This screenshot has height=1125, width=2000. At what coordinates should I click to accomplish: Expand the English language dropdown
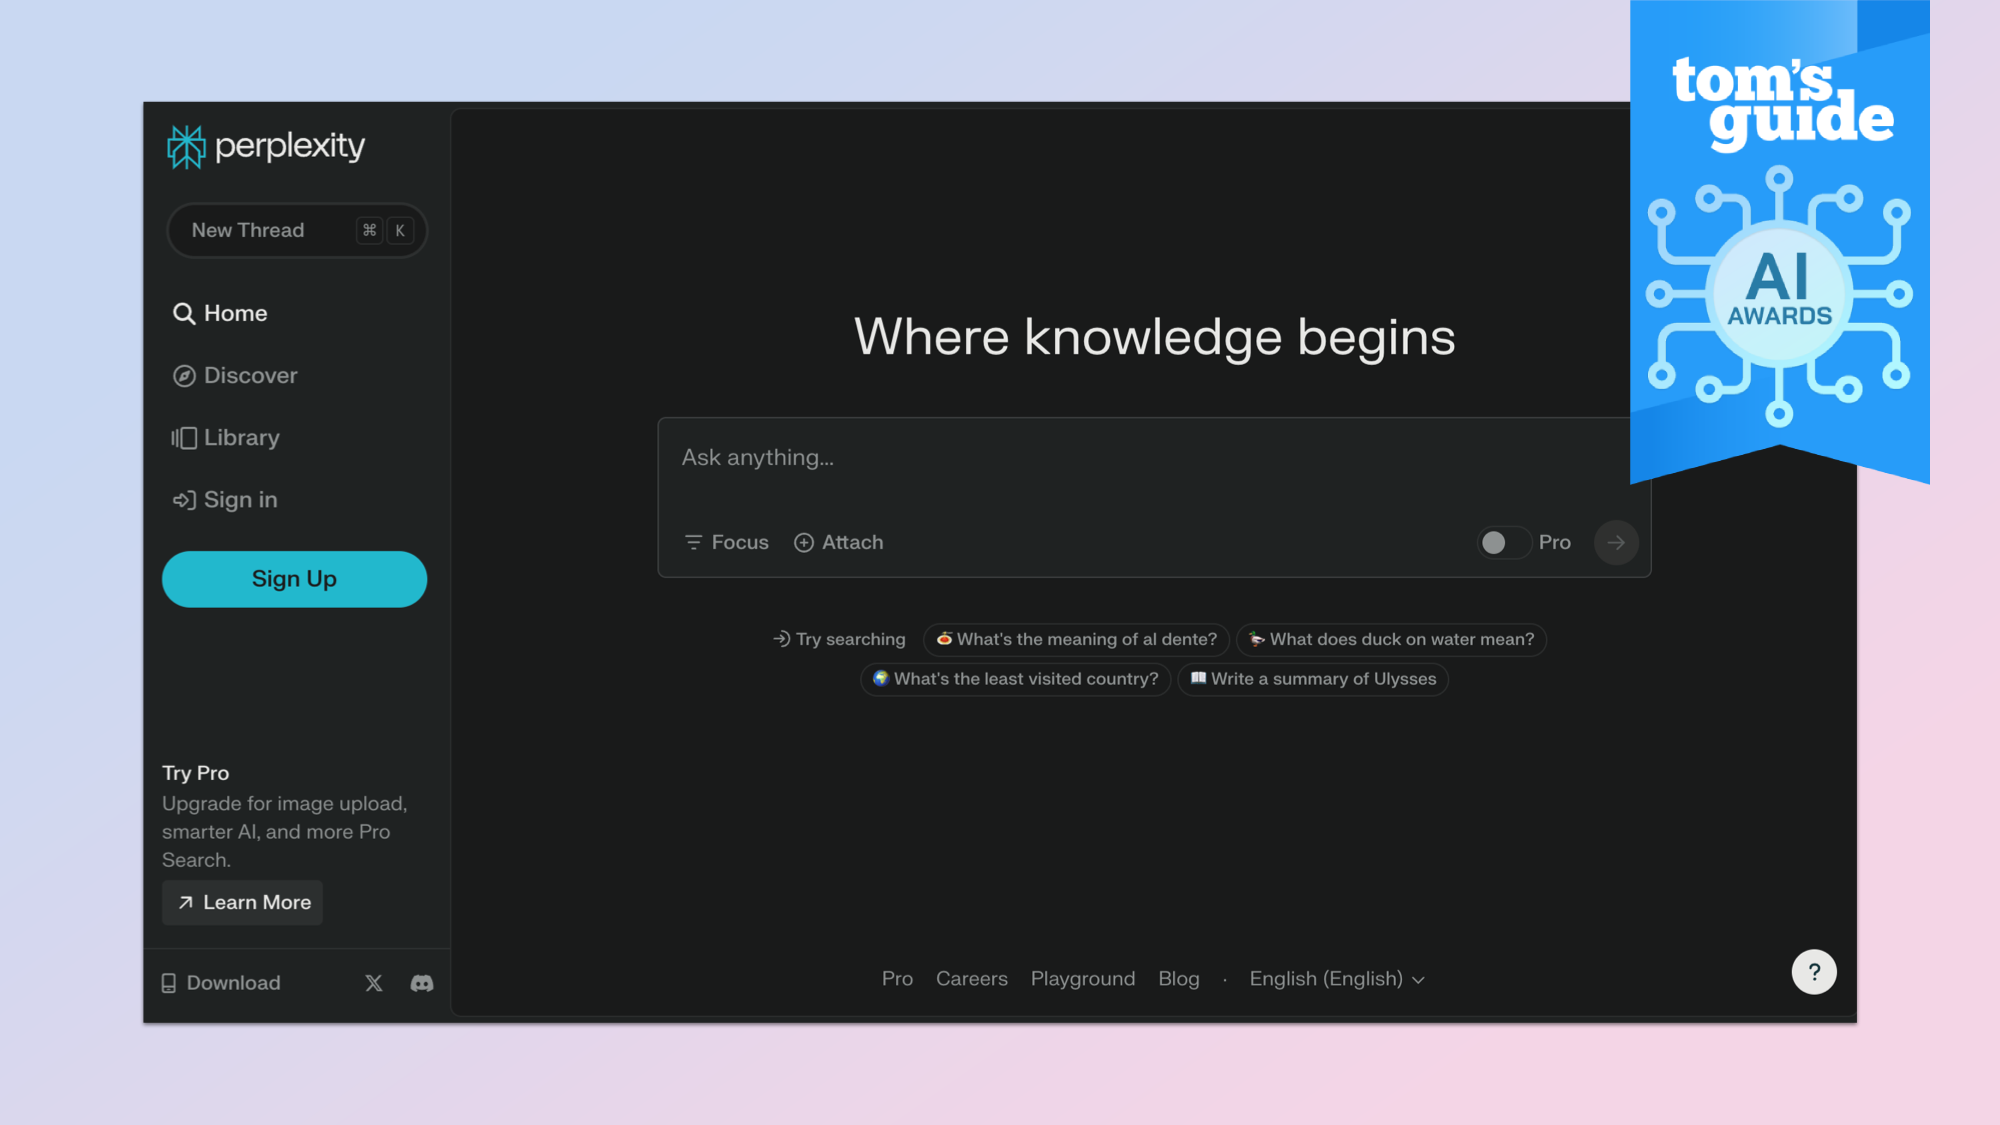coord(1336,979)
